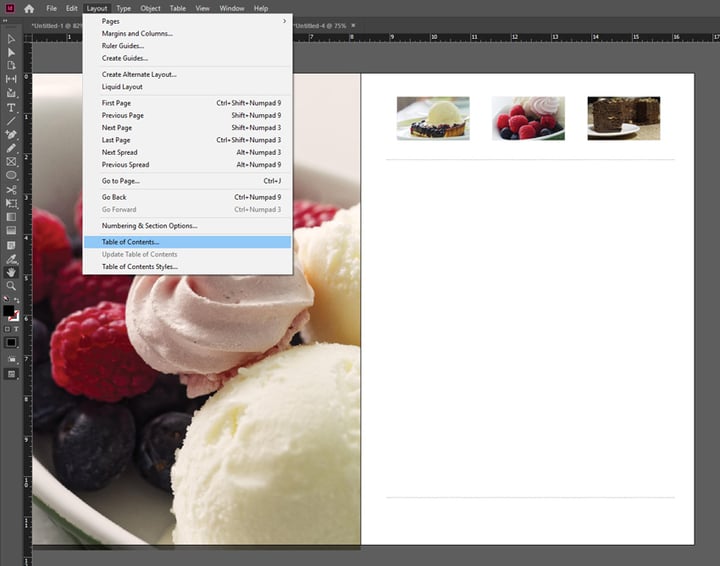Click the InDesign app logo icon
Image resolution: width=720 pixels, height=566 pixels.
(9, 8)
